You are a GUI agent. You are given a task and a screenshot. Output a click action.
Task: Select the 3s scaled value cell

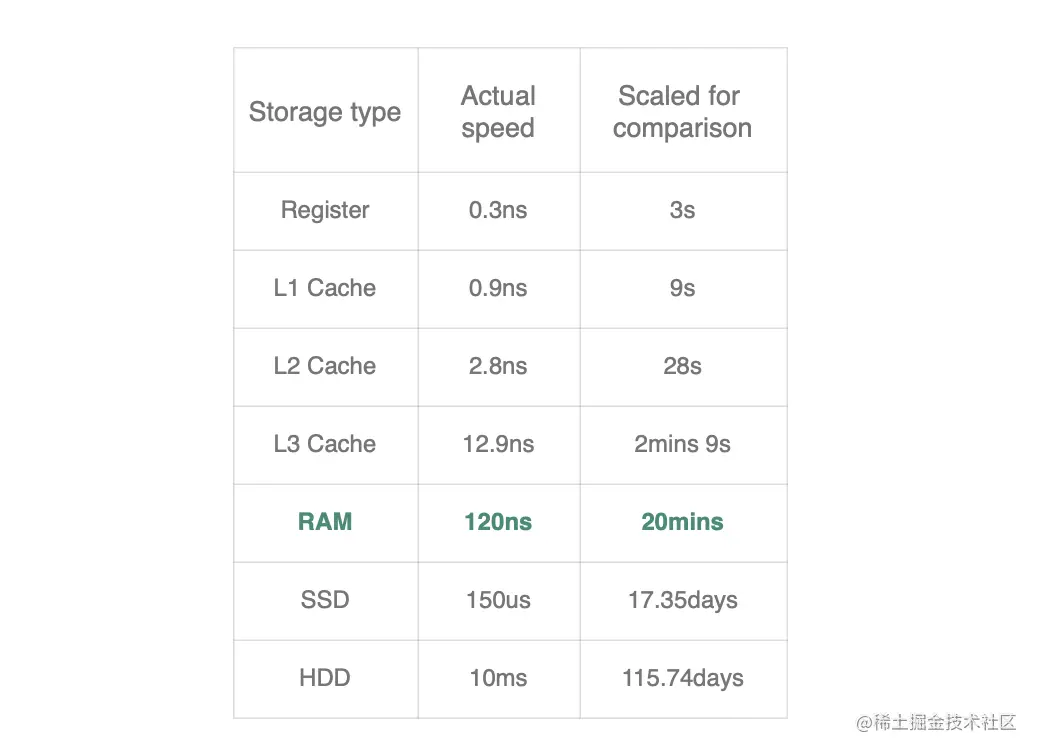[683, 211]
